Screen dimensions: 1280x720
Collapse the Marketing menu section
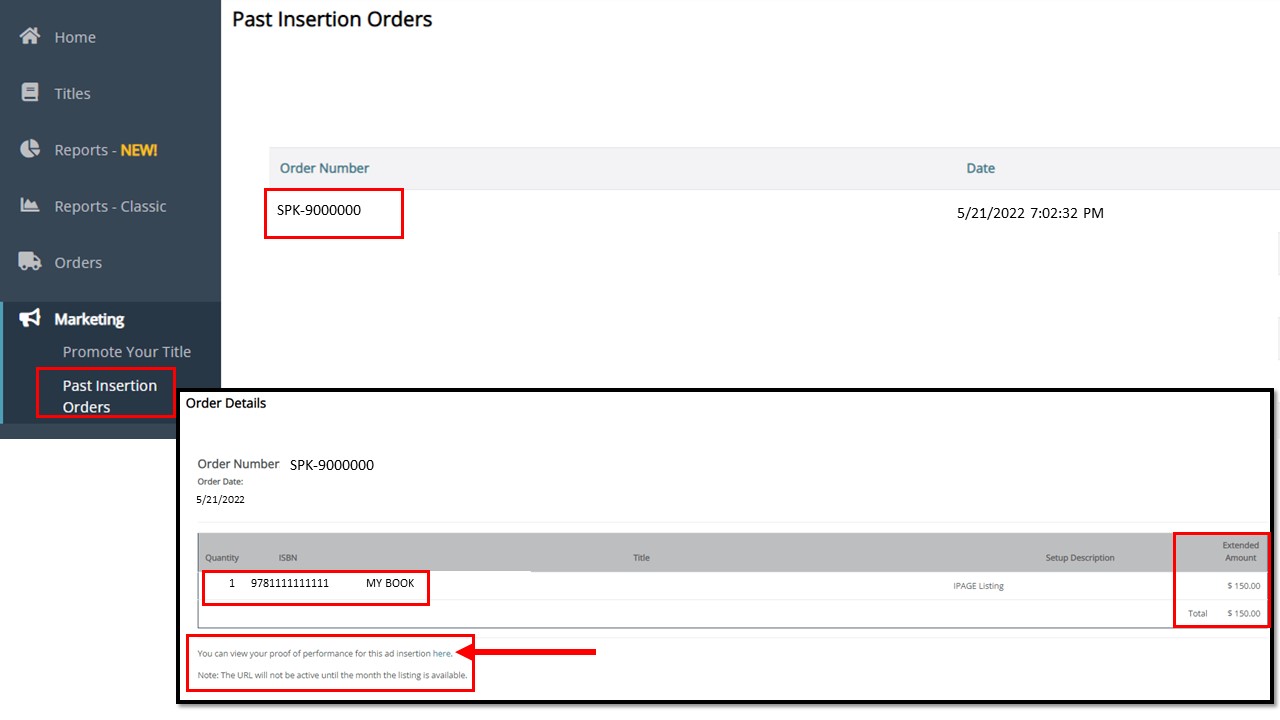(89, 319)
